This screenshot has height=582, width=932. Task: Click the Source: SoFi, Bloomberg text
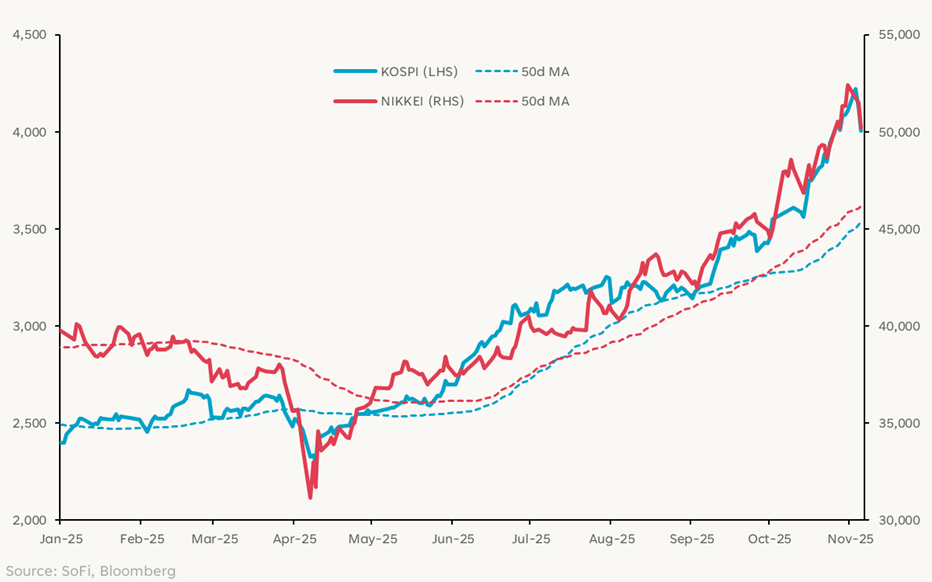[89, 570]
